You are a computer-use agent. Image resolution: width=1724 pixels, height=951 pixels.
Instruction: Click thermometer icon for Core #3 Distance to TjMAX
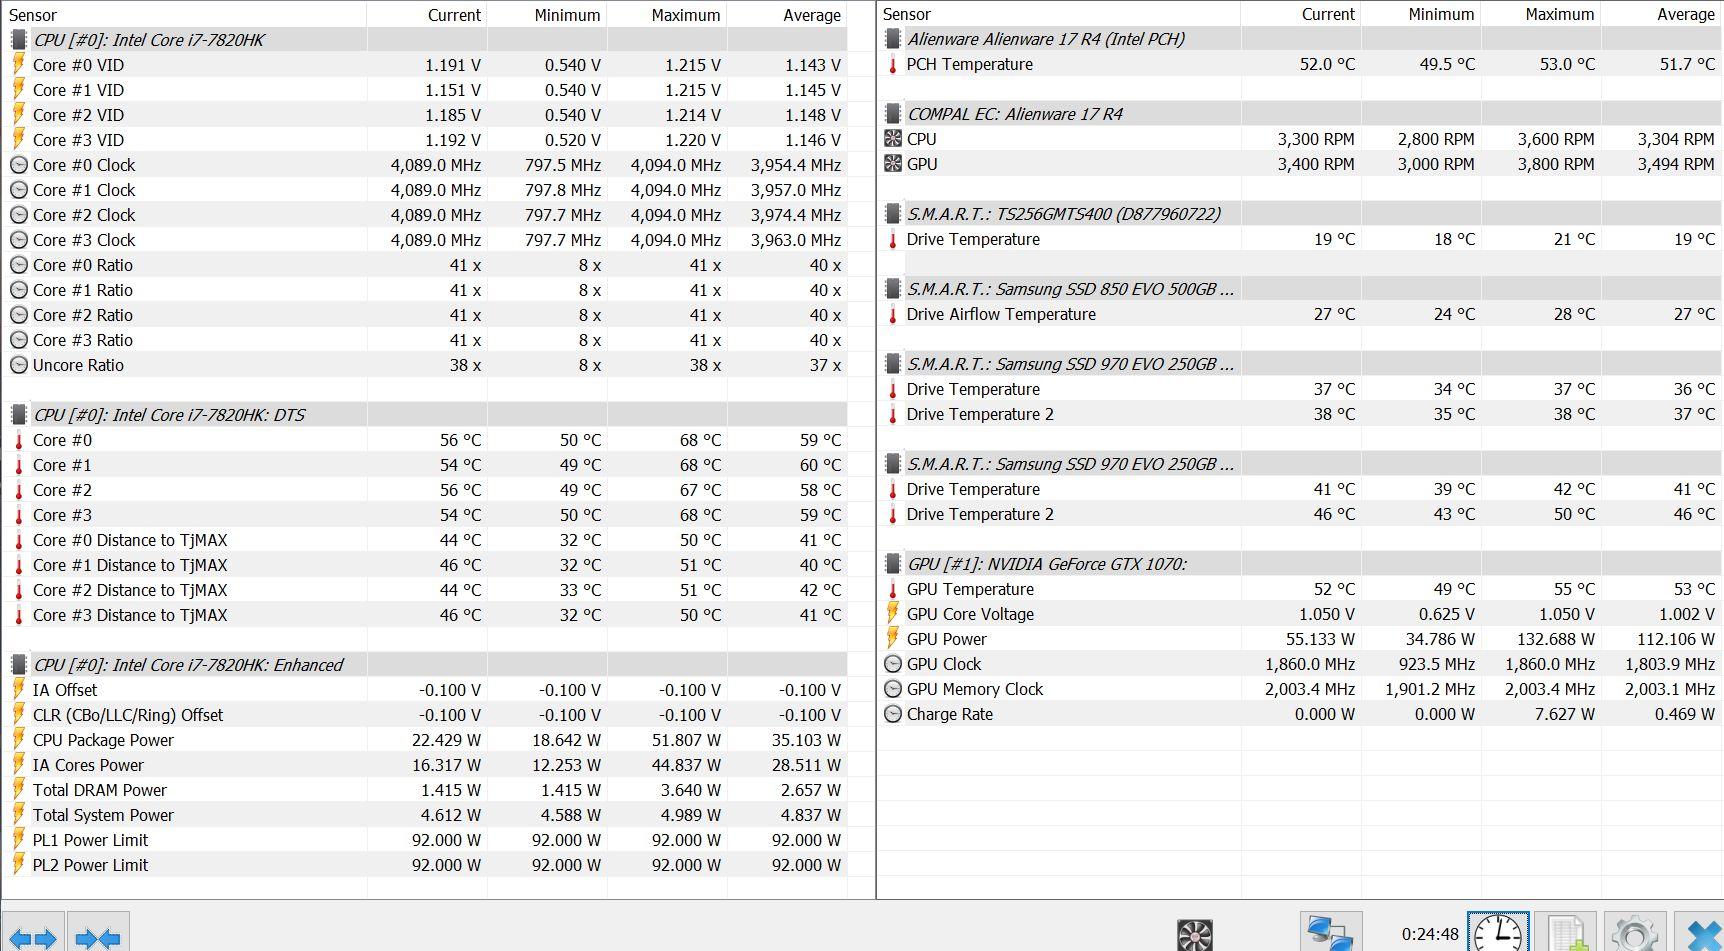[18, 615]
